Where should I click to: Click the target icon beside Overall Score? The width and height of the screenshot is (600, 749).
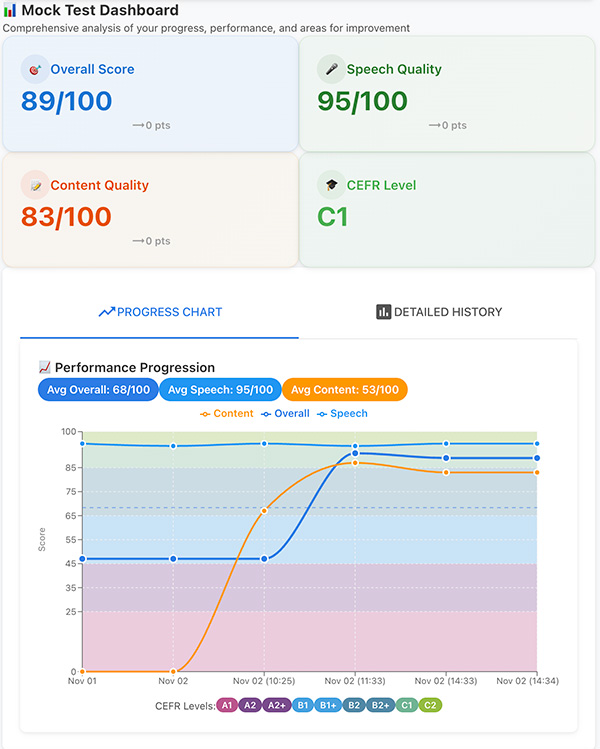[x=35, y=69]
